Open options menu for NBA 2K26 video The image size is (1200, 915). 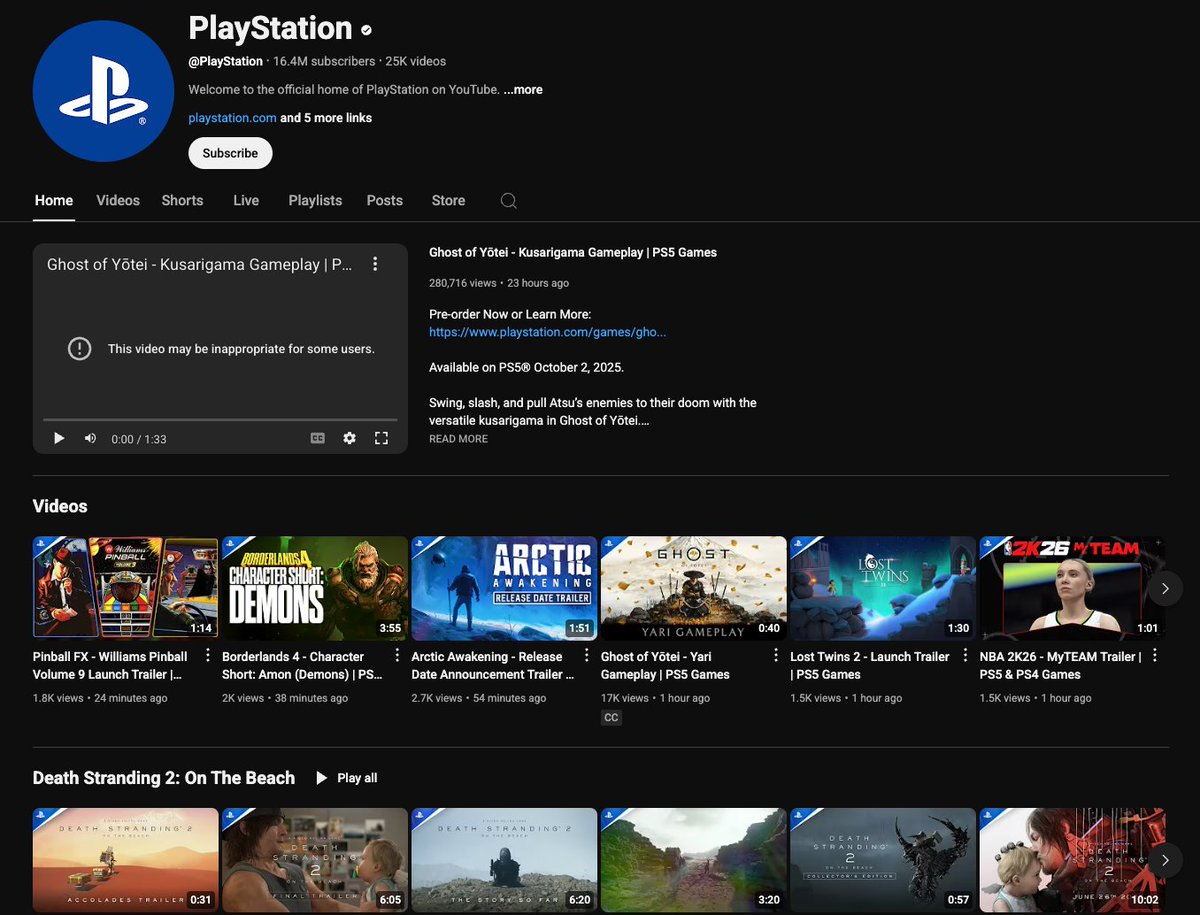pos(1155,656)
